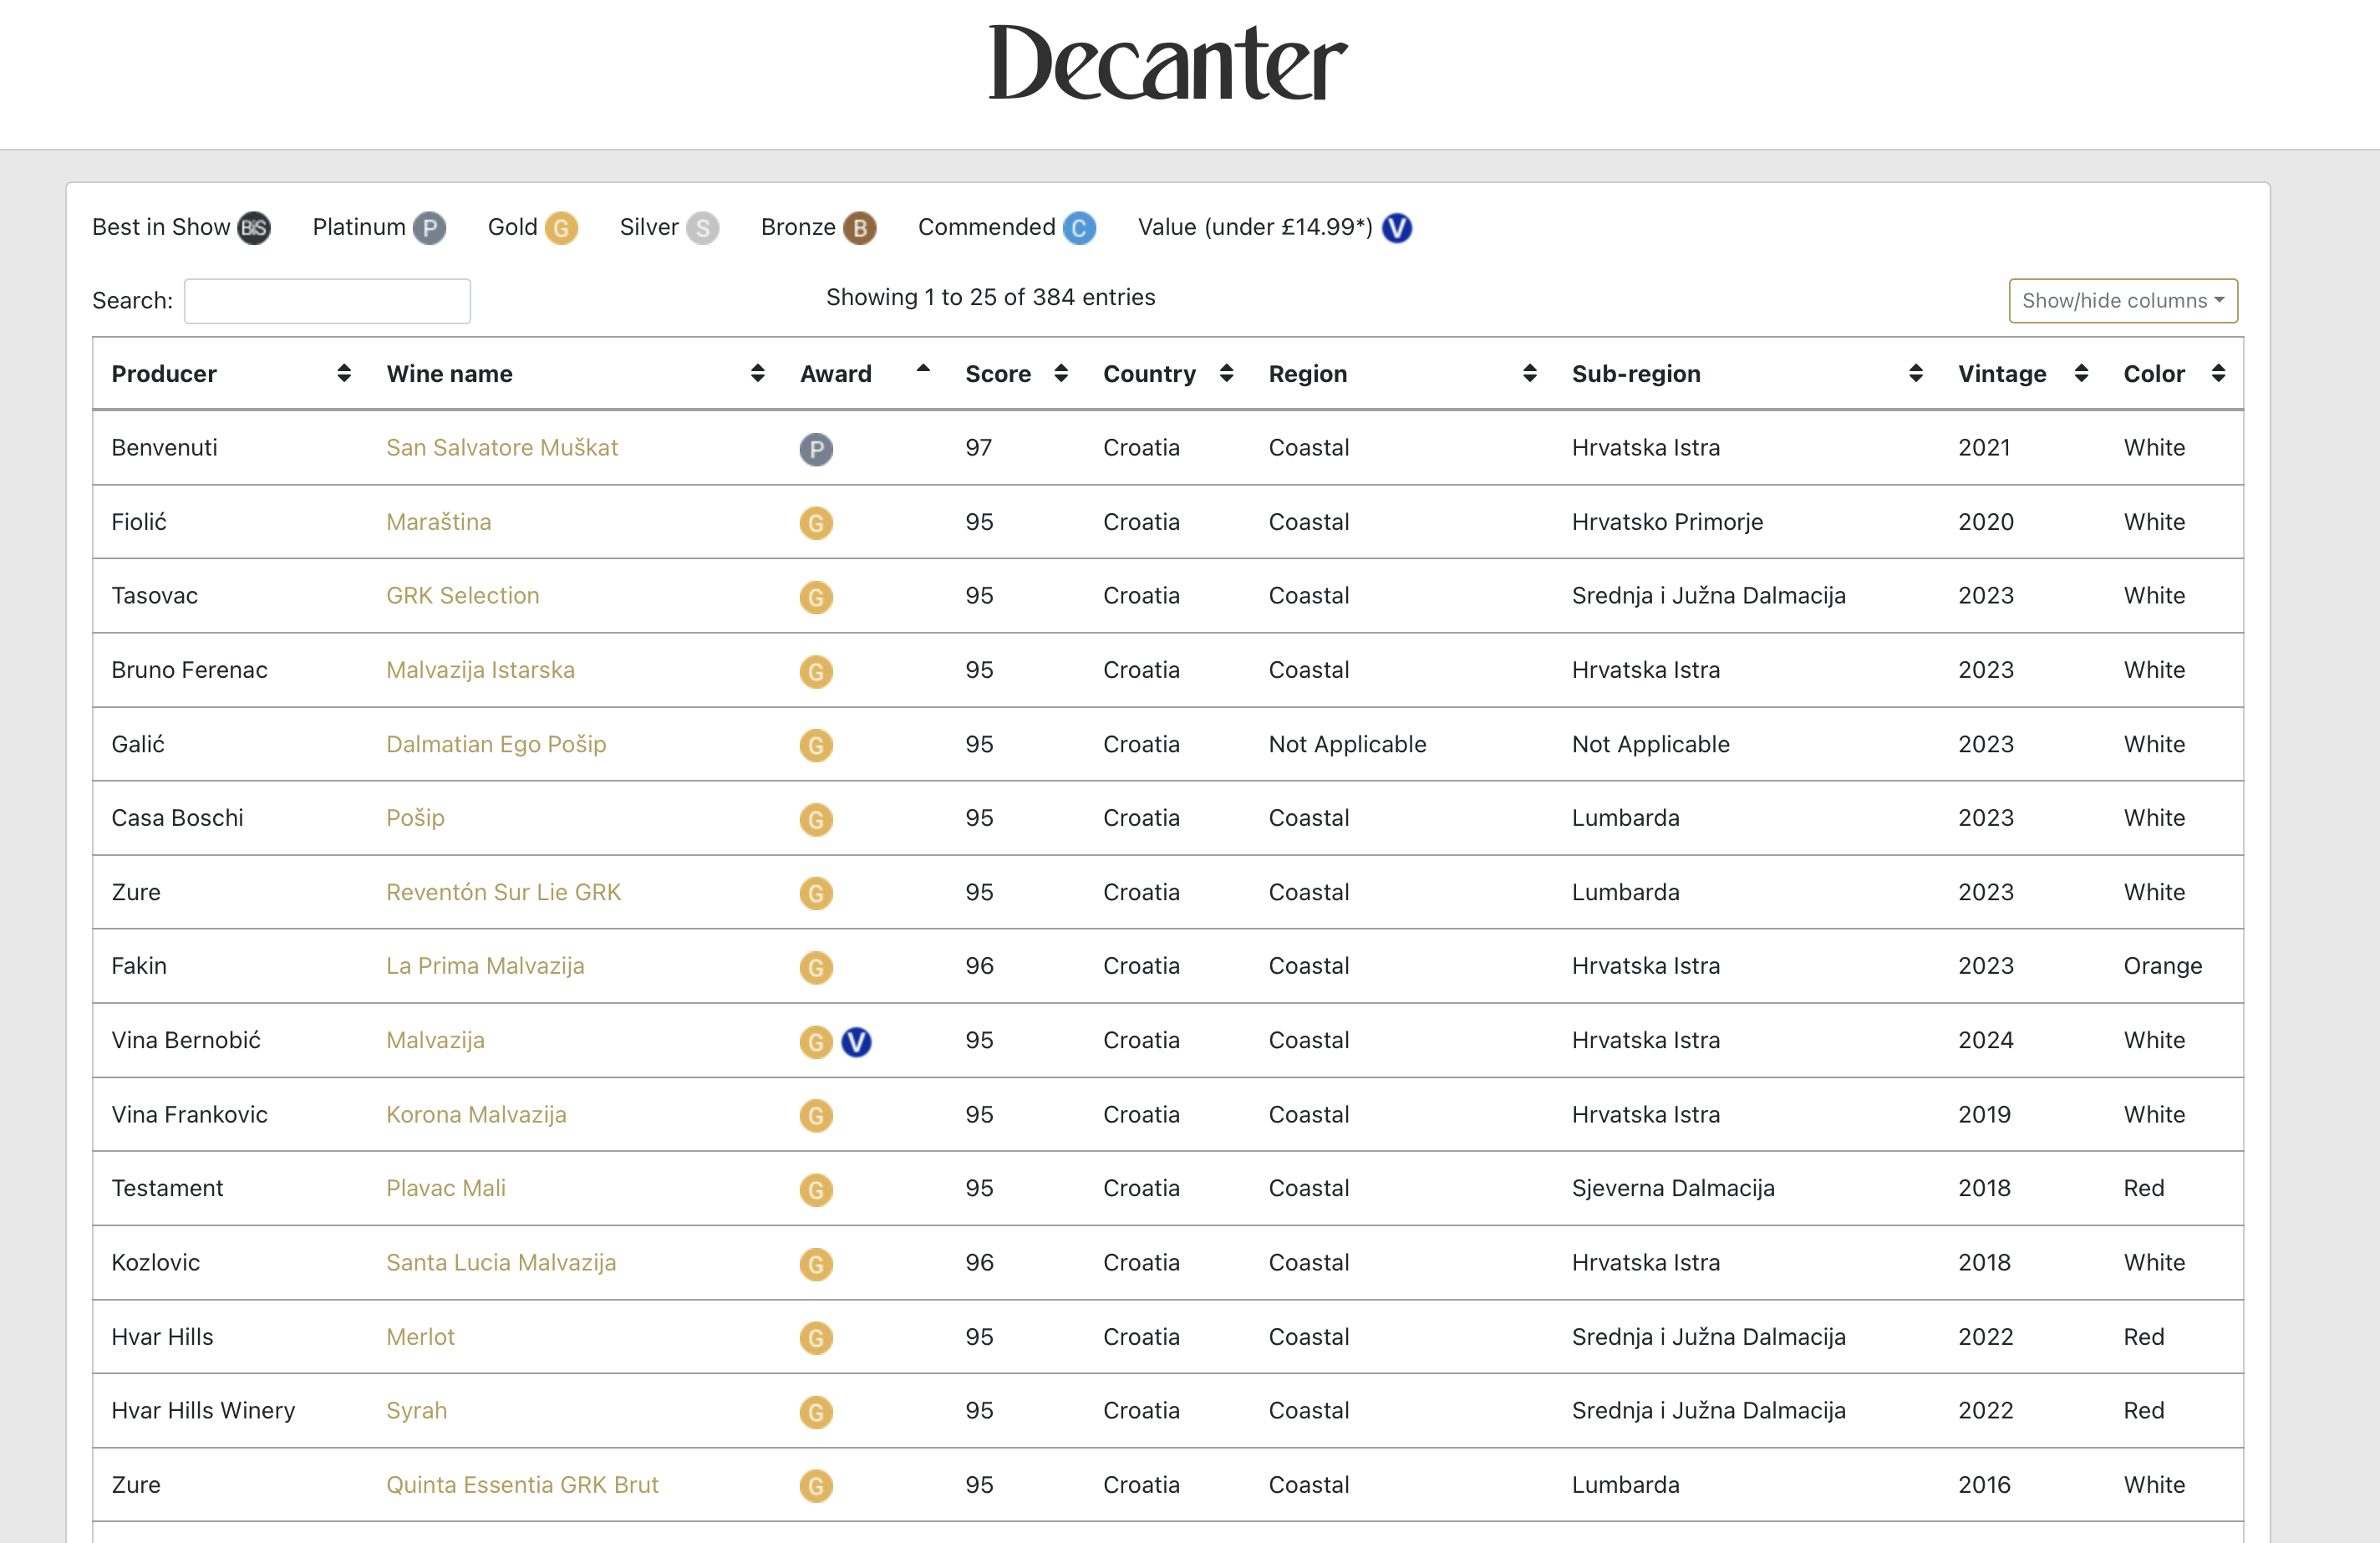
Task: Click Gold award icon for Hvar Hills Merlot
Action: pos(816,1338)
